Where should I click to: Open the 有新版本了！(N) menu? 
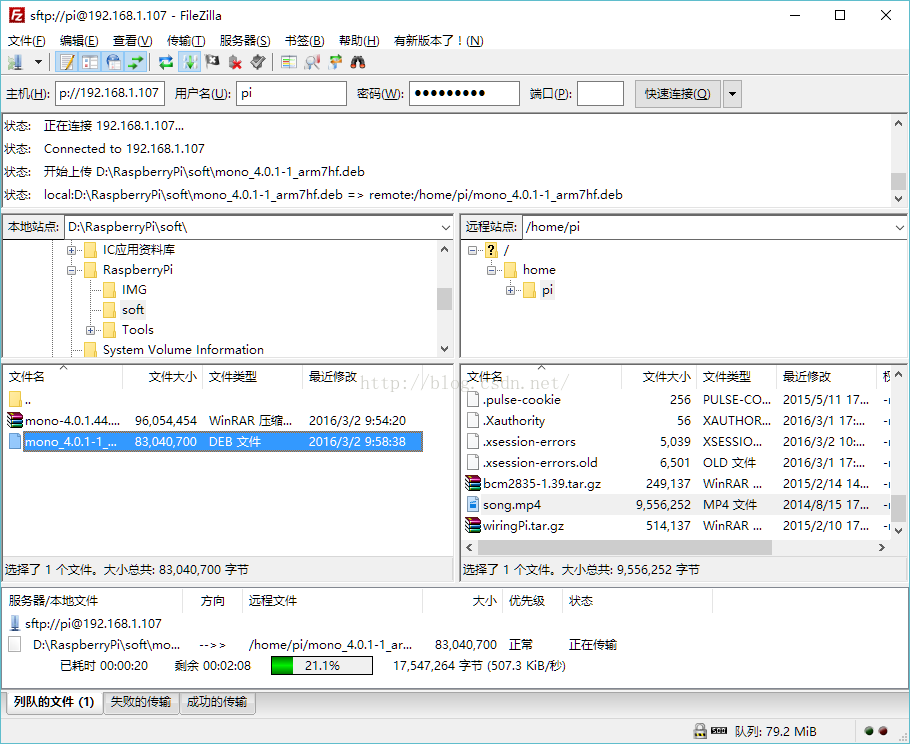click(x=438, y=41)
